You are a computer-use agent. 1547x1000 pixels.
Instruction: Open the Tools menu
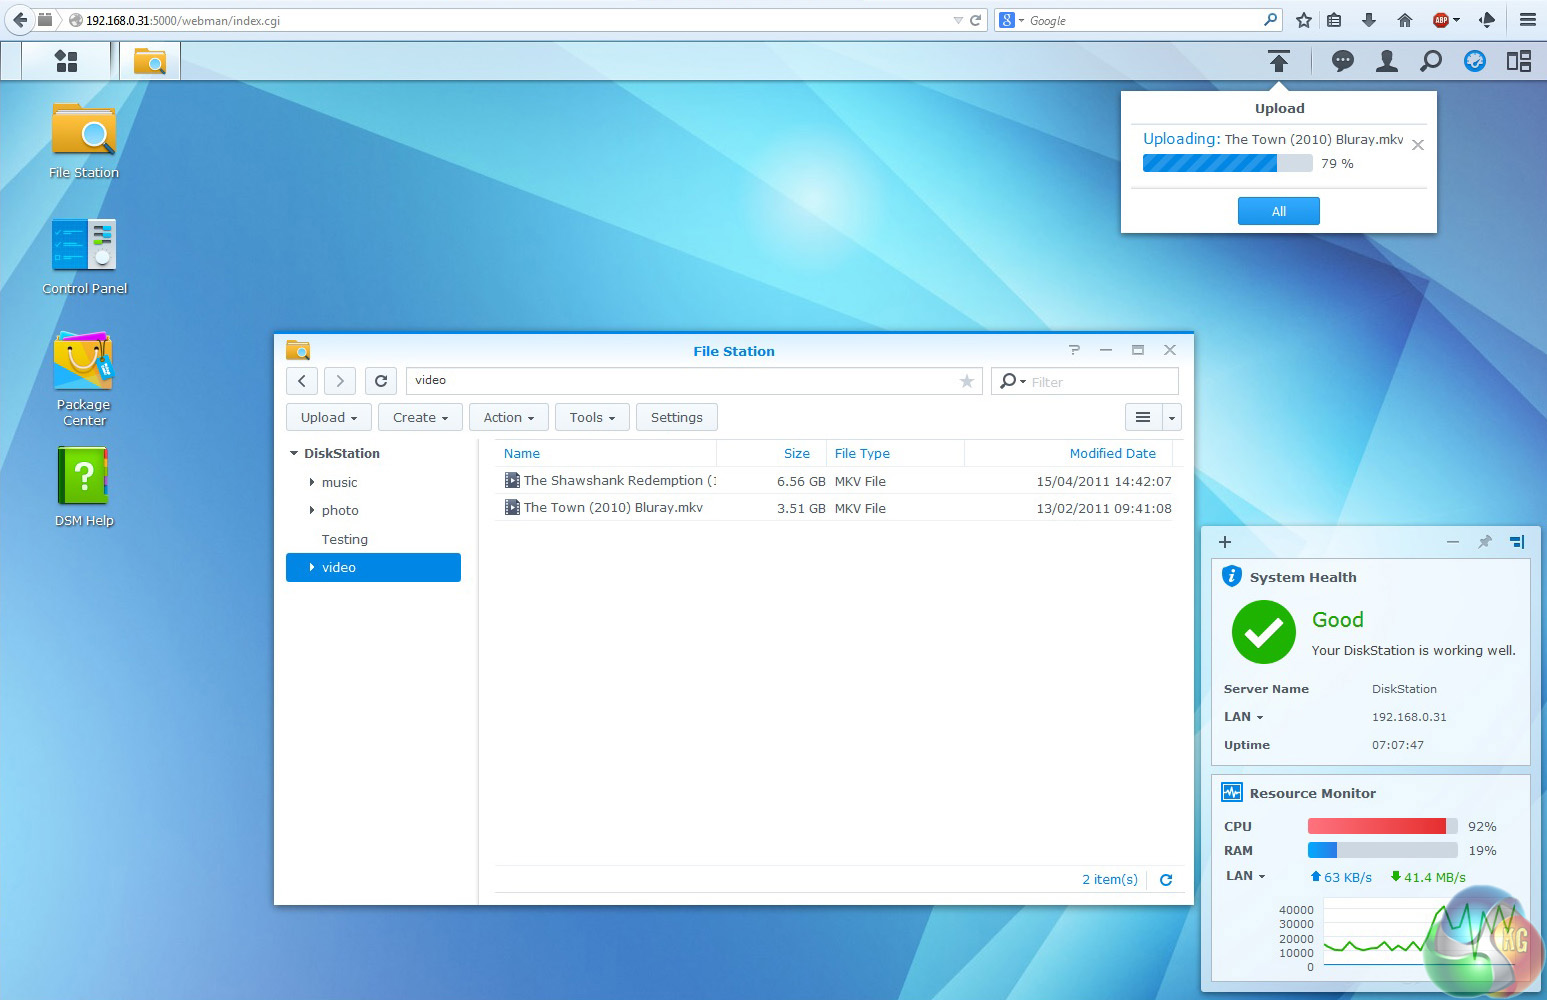click(x=592, y=418)
